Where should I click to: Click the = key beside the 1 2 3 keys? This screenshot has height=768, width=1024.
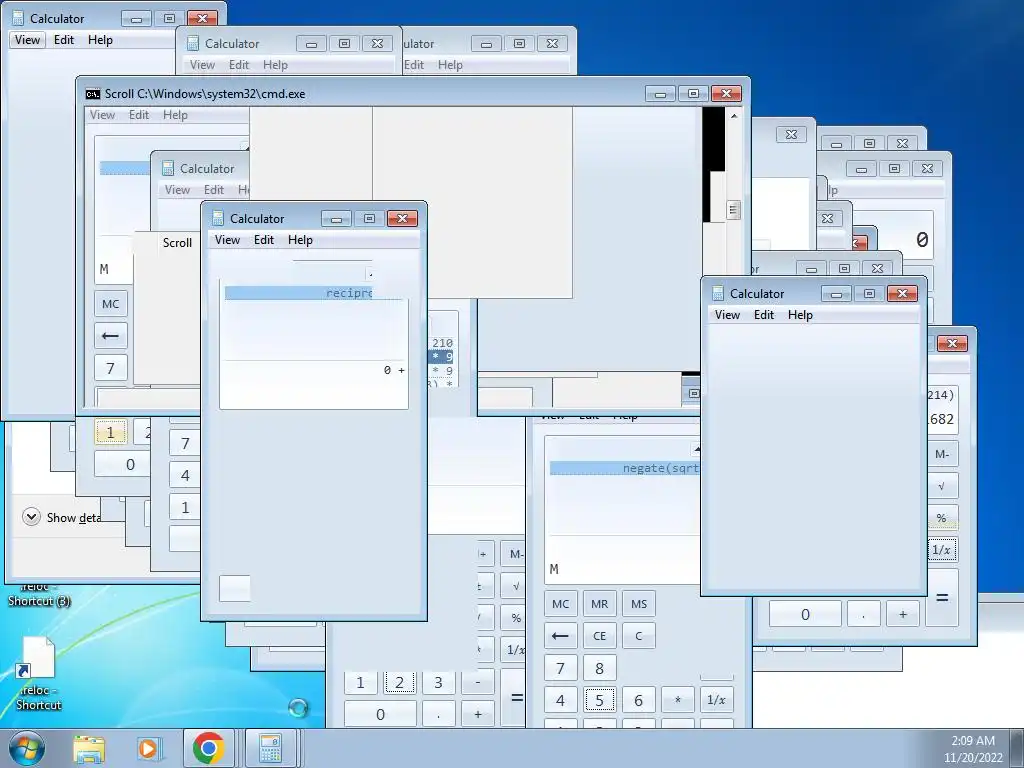coord(517,698)
